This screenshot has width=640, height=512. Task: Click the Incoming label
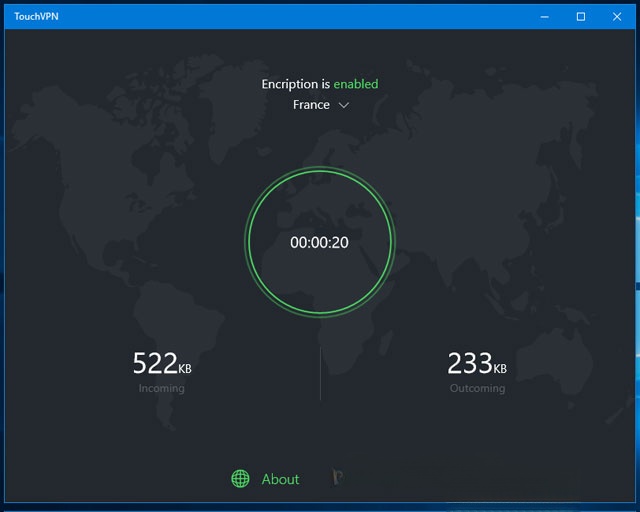pyautogui.click(x=162, y=388)
